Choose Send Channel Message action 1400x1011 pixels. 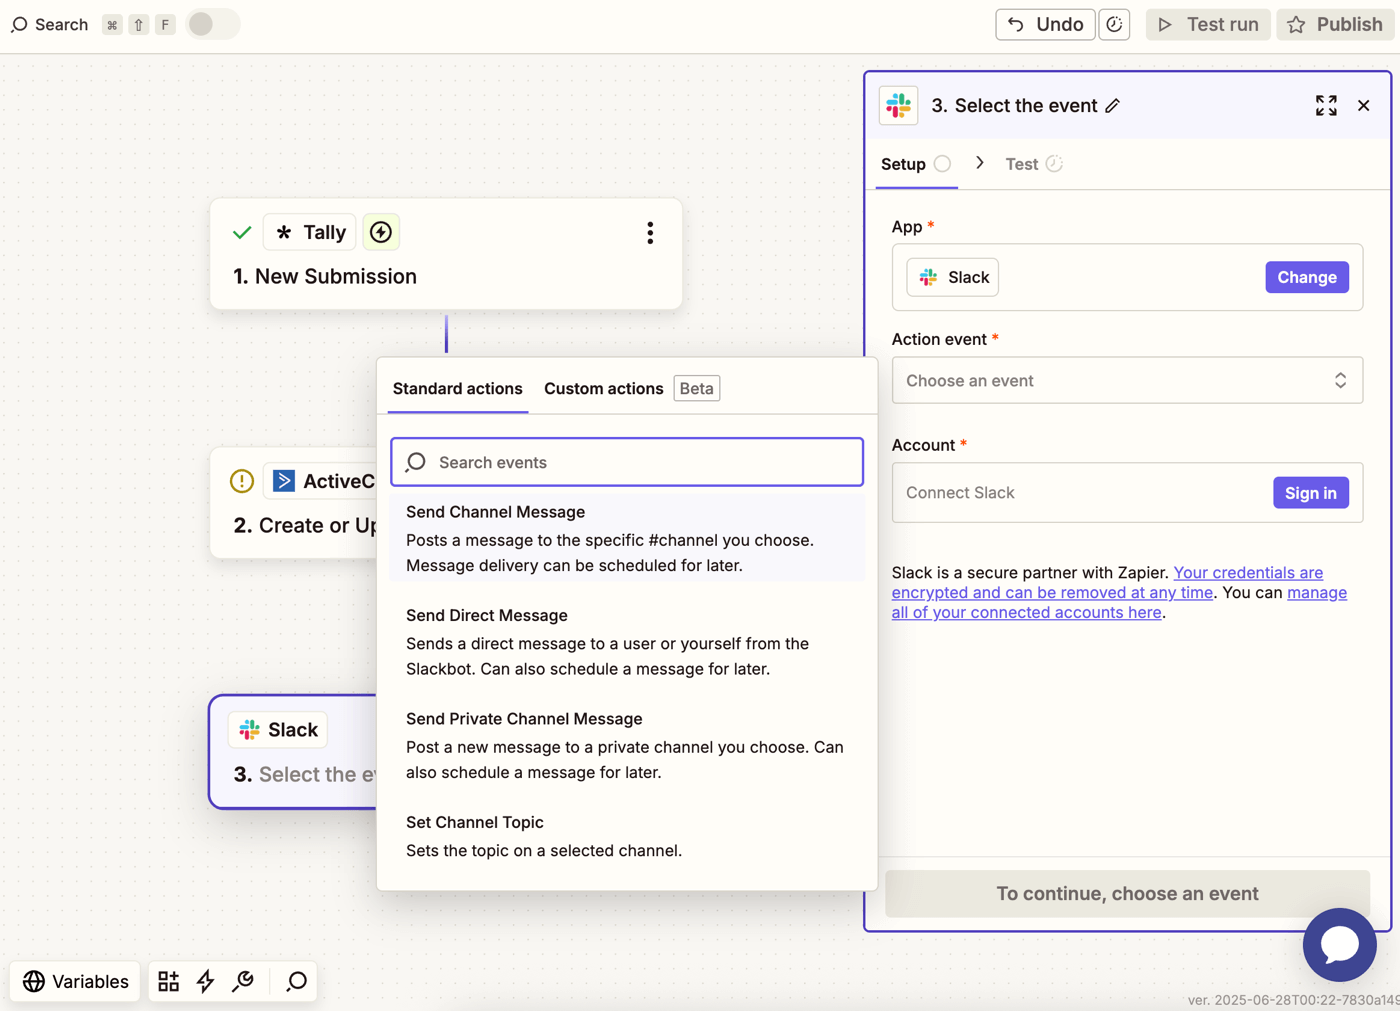(627, 538)
